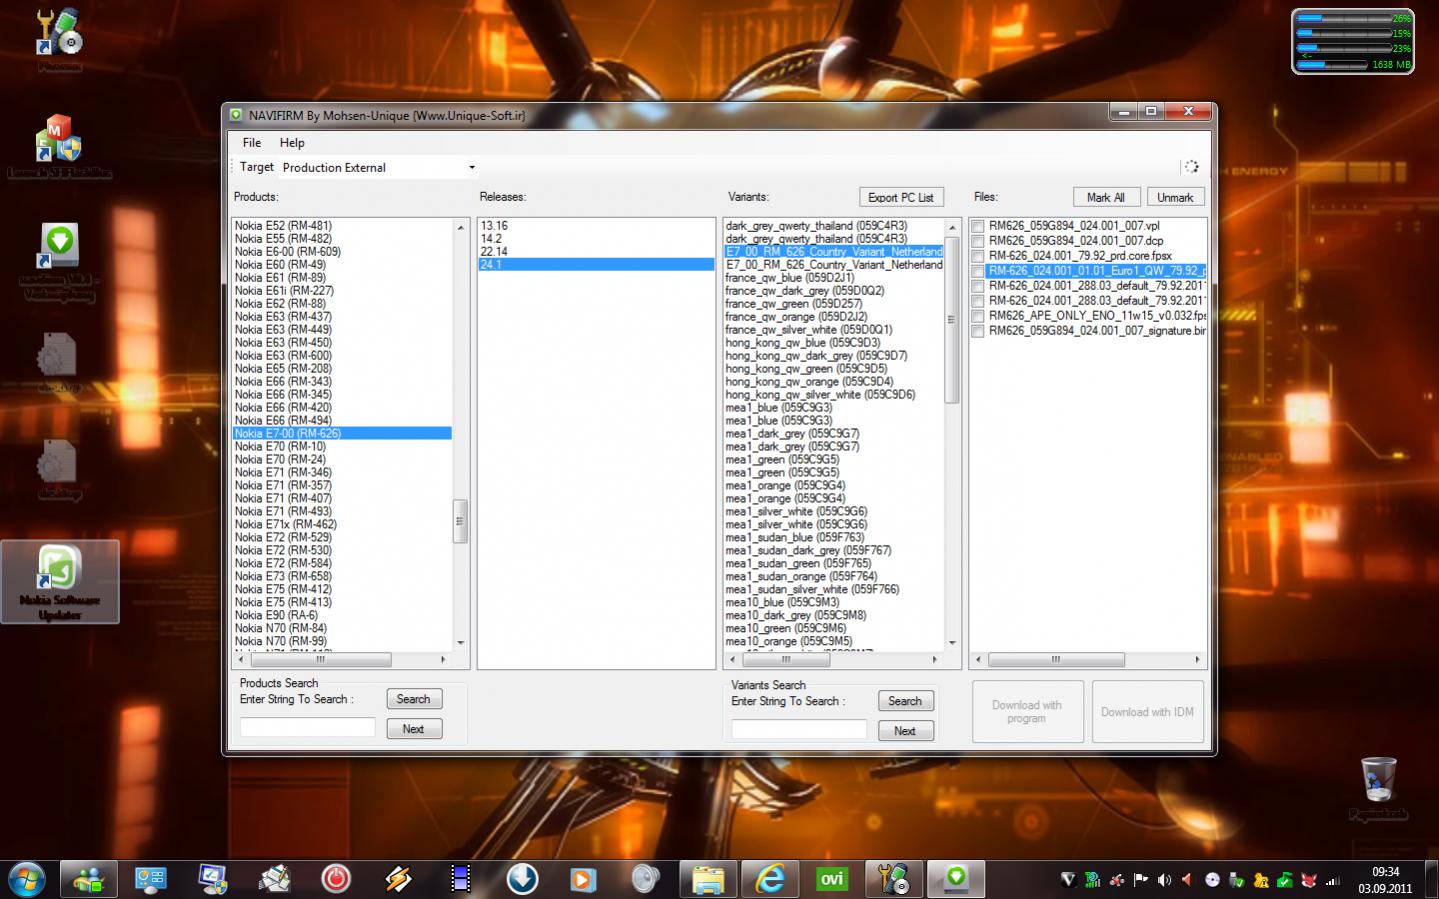Click the Variants list vertical scrollbar thumb
Viewport: 1439px width, 899px height.
coord(952,319)
